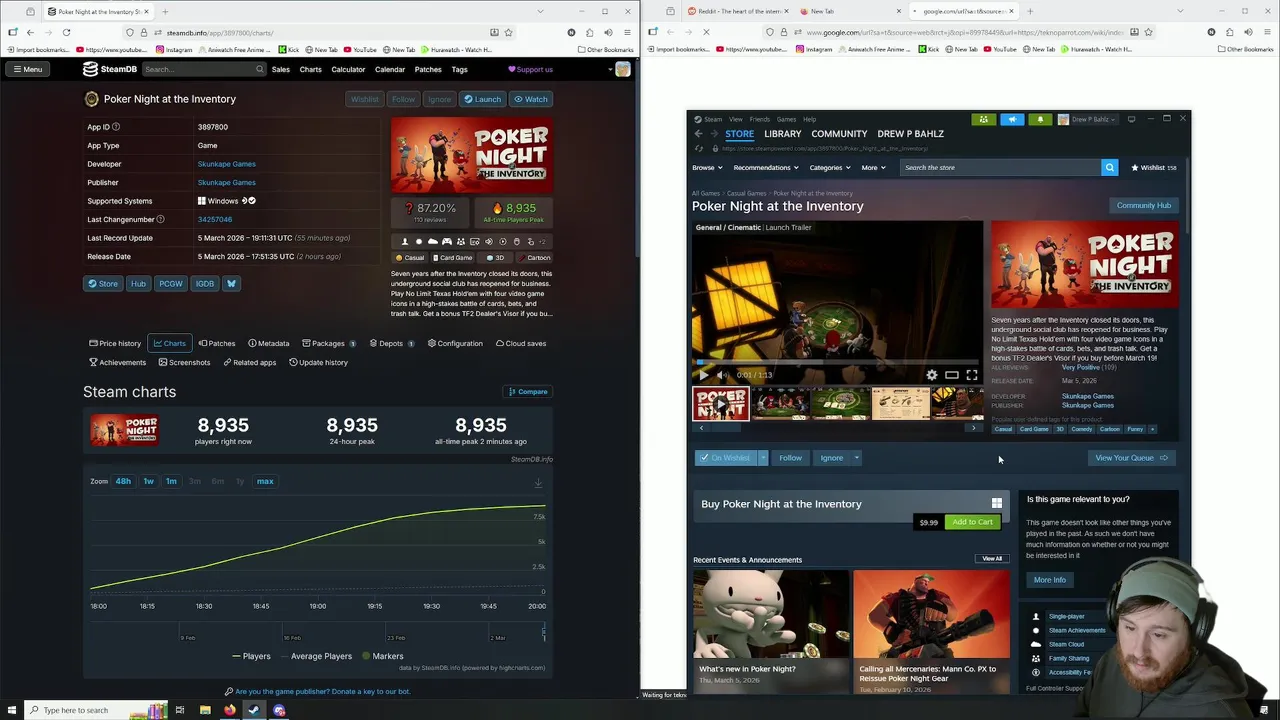Screen dimensions: 1280x720
Task: Open changenumber 34257046 link
Action: coord(215,219)
